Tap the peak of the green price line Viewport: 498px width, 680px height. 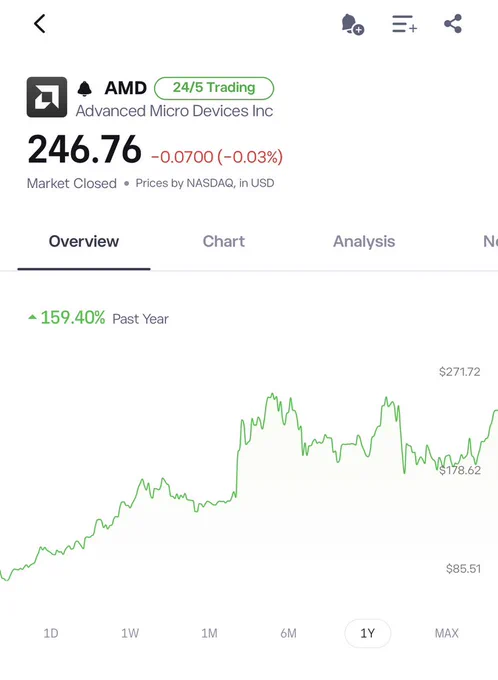coord(272,394)
